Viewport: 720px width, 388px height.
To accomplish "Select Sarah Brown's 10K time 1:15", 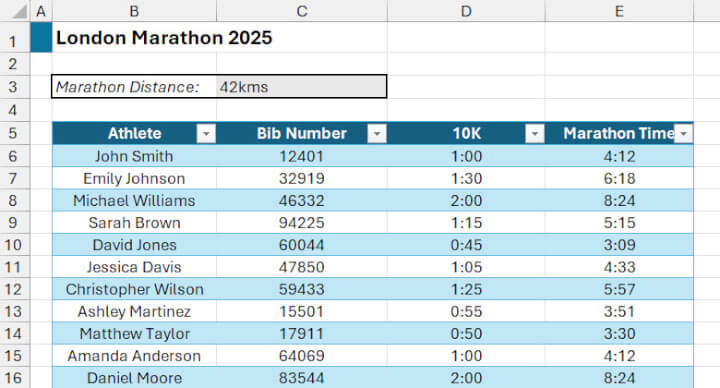I will (466, 223).
